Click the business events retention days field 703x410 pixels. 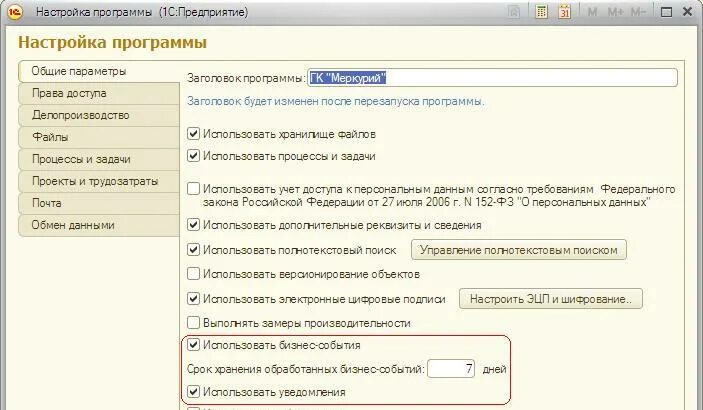point(451,369)
